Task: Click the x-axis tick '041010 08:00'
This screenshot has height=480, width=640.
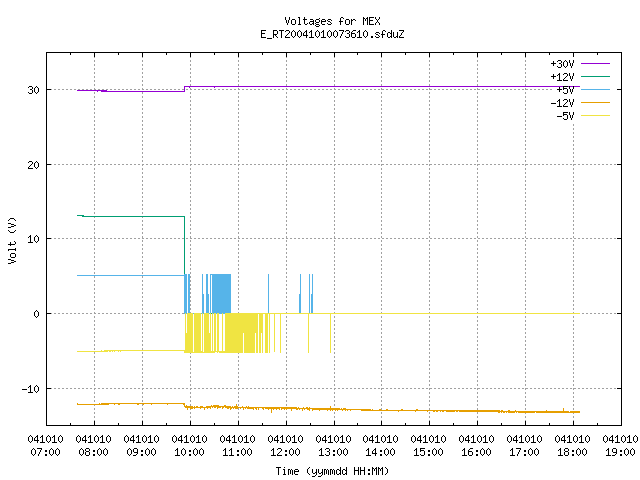Action: (x=93, y=445)
